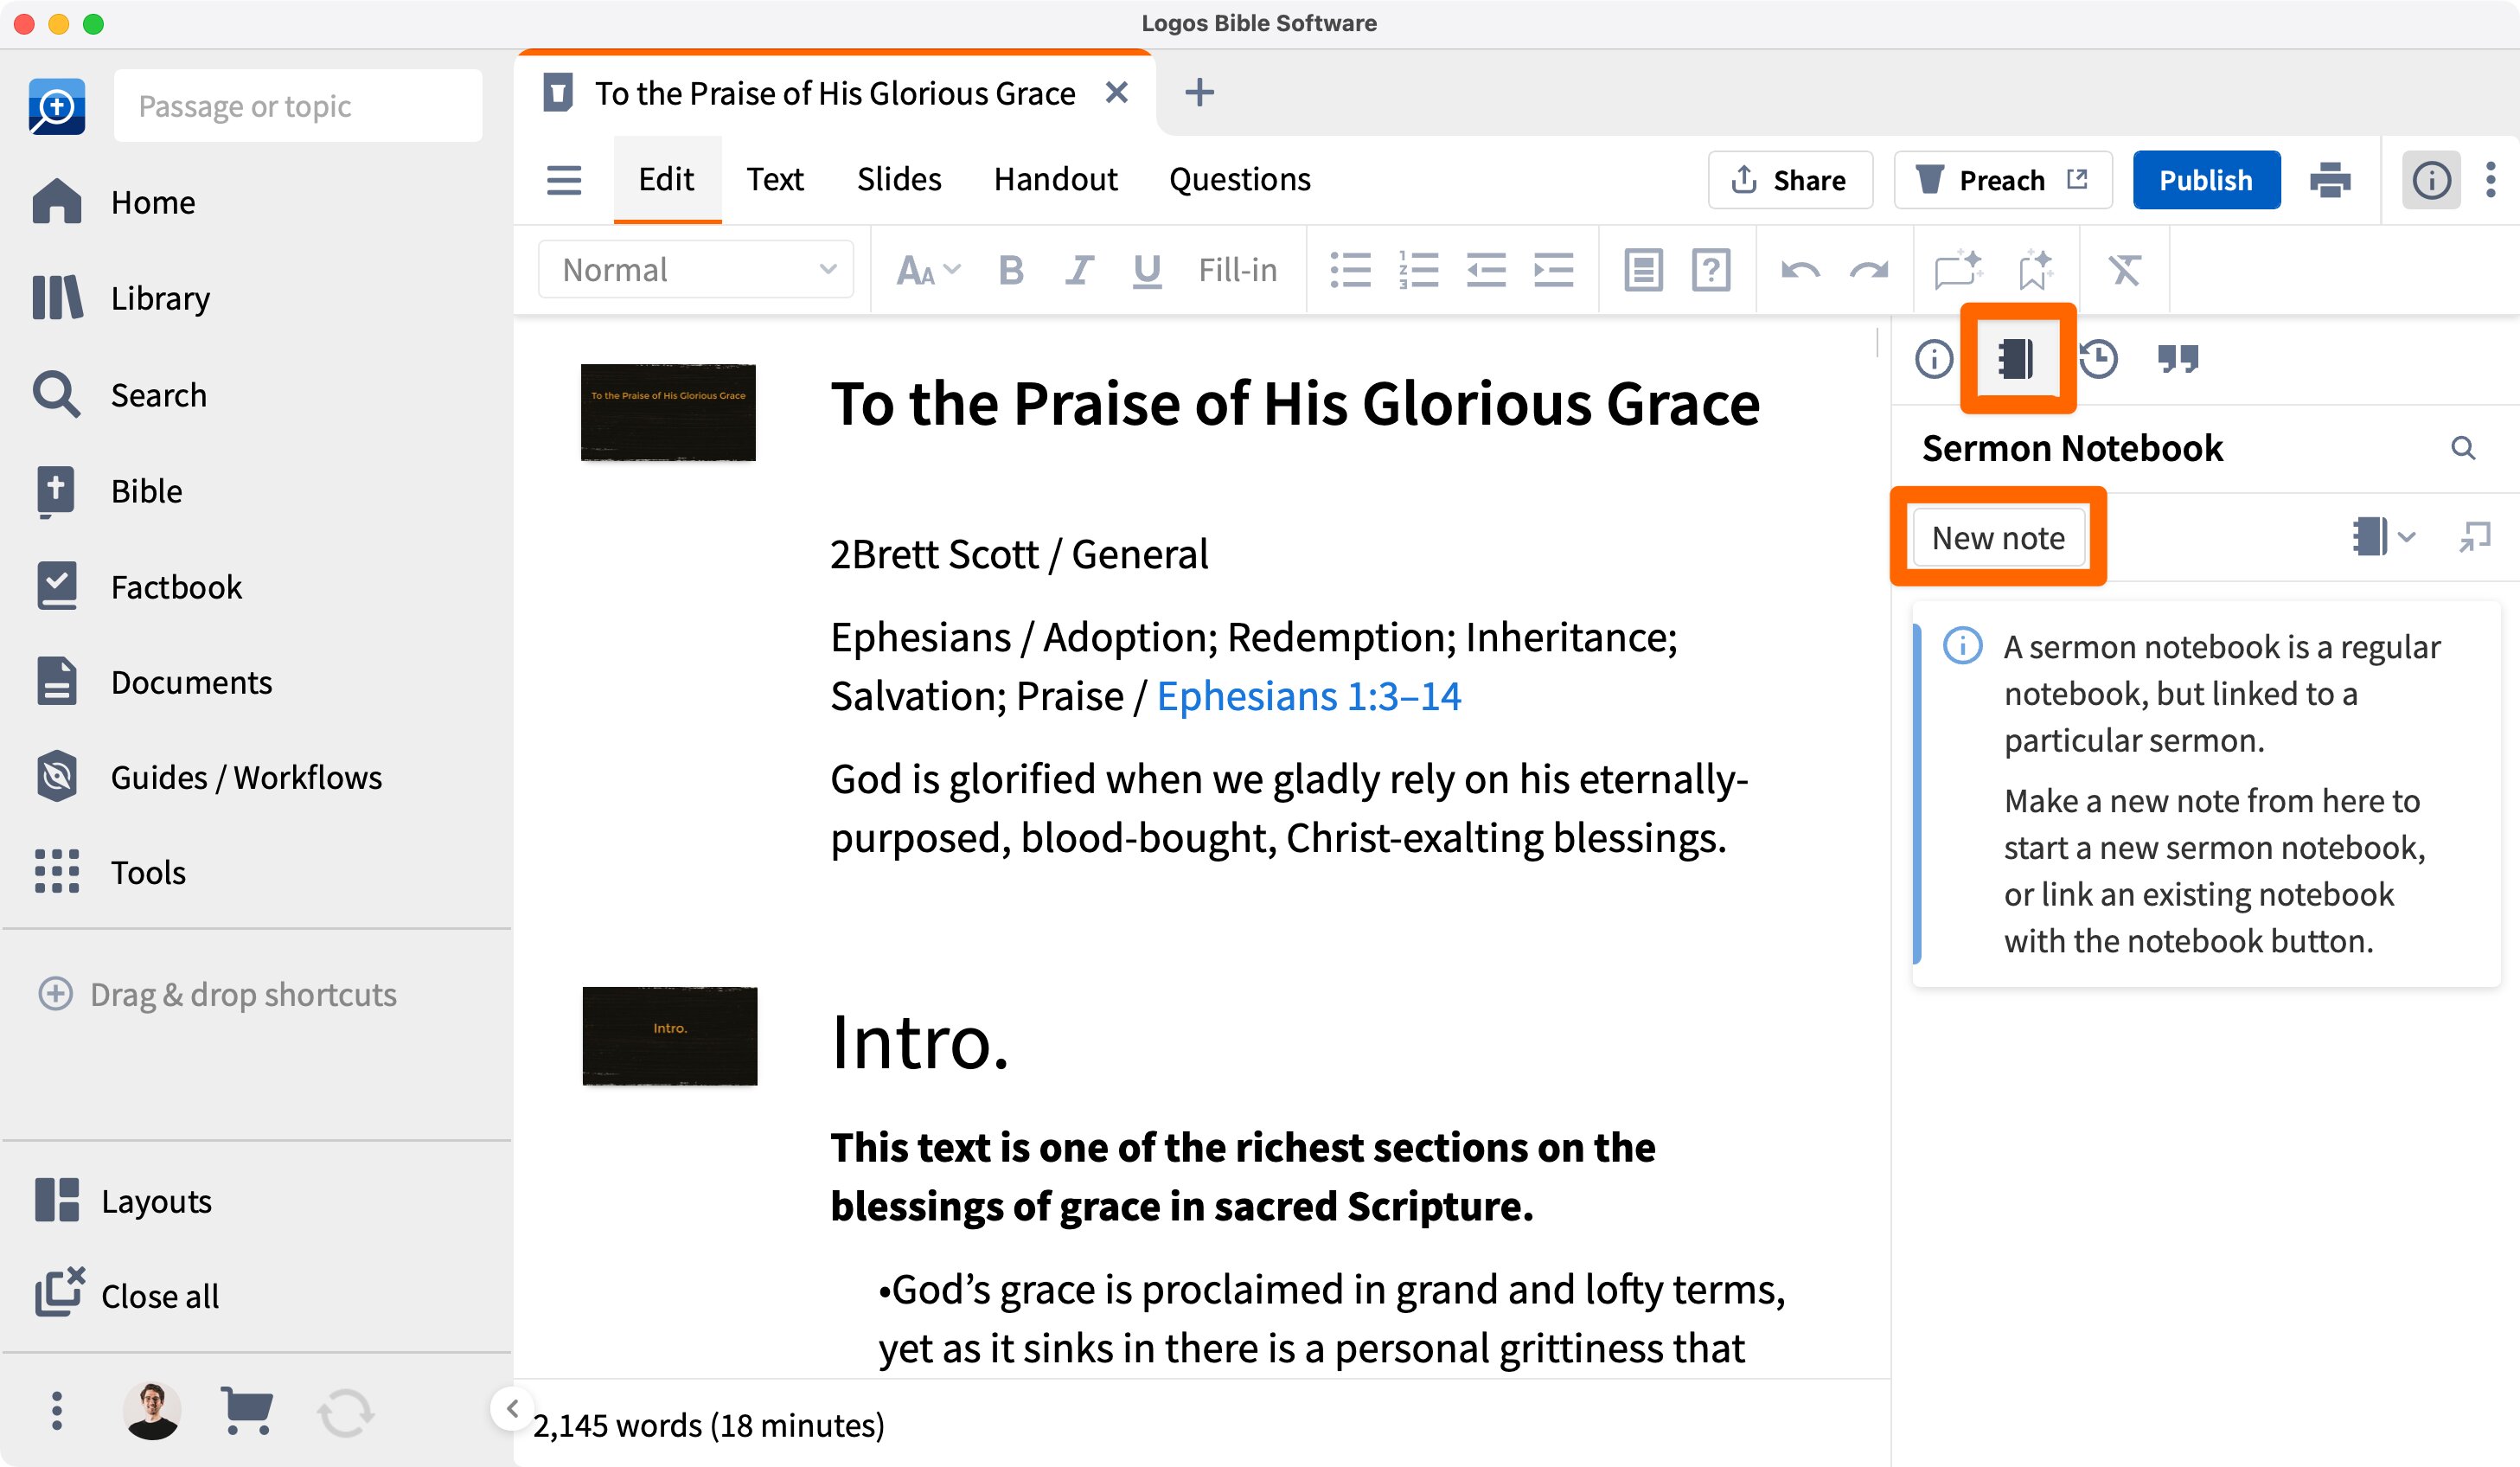This screenshot has height=1467, width=2520.
Task: Switch to the Text tab
Action: 775,180
